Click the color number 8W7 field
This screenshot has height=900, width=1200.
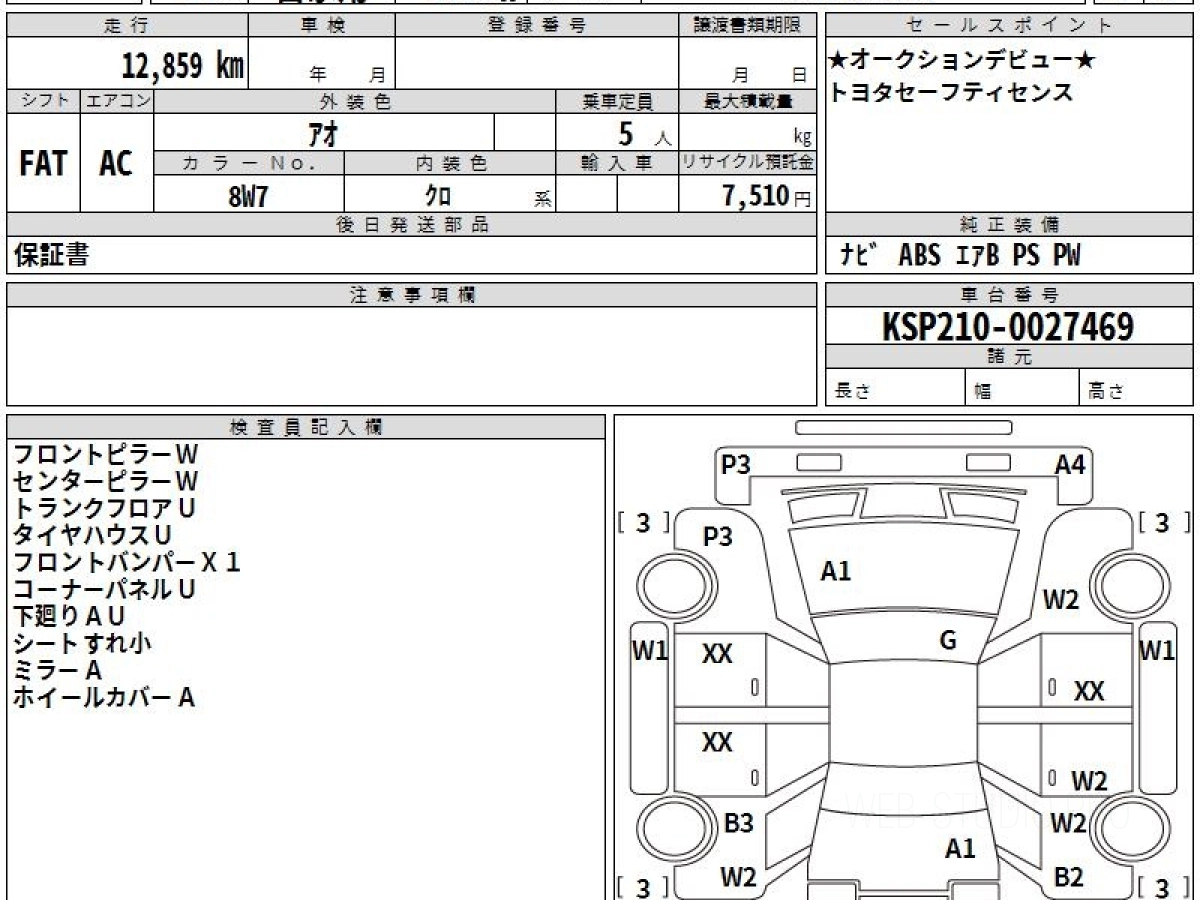pyautogui.click(x=249, y=196)
